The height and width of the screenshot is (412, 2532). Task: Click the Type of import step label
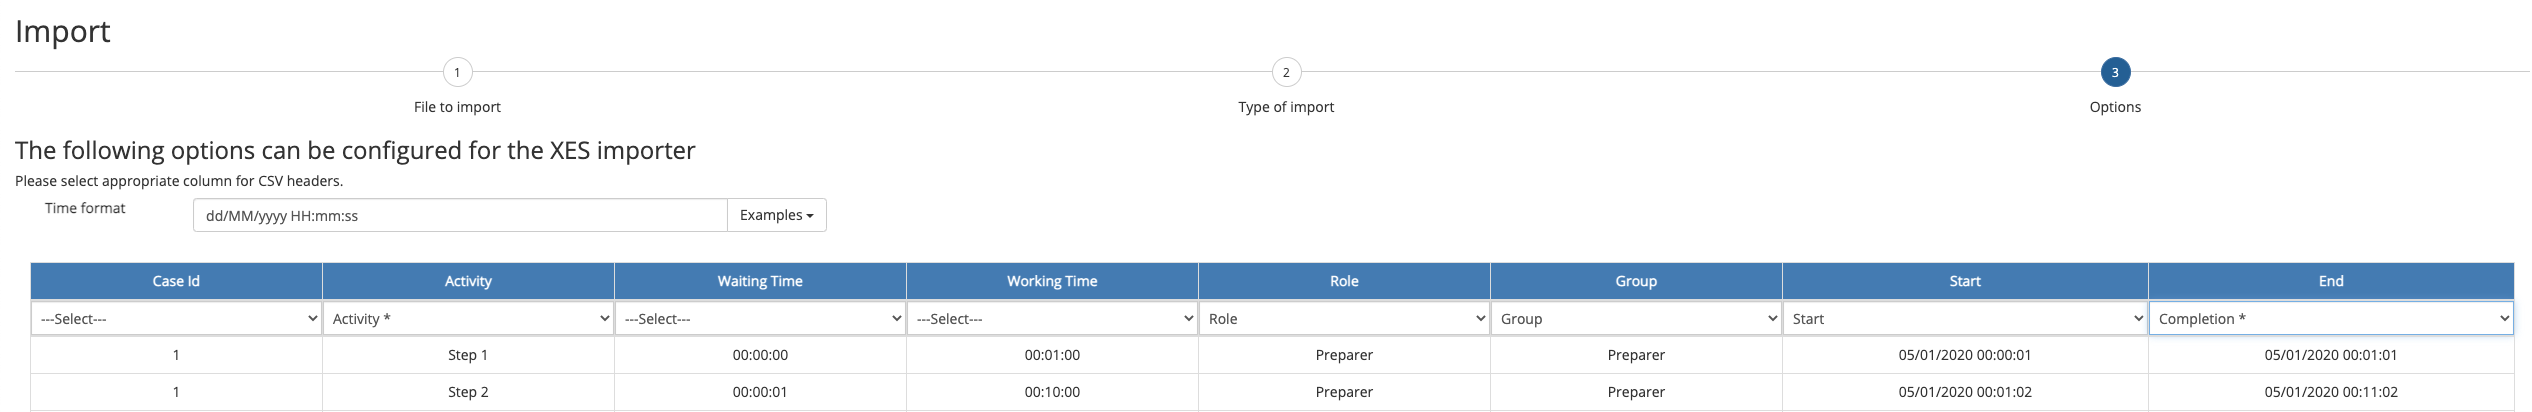click(x=1286, y=107)
